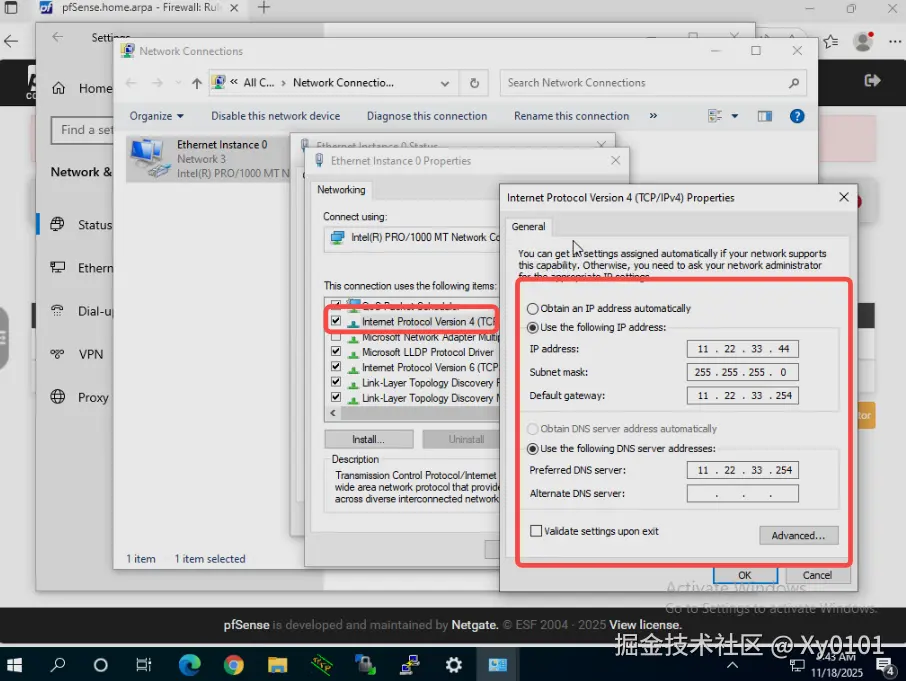Image resolution: width=906 pixels, height=681 pixels.
Task: Select Ethernet Instance 0 adapter icon
Action: tap(148, 158)
